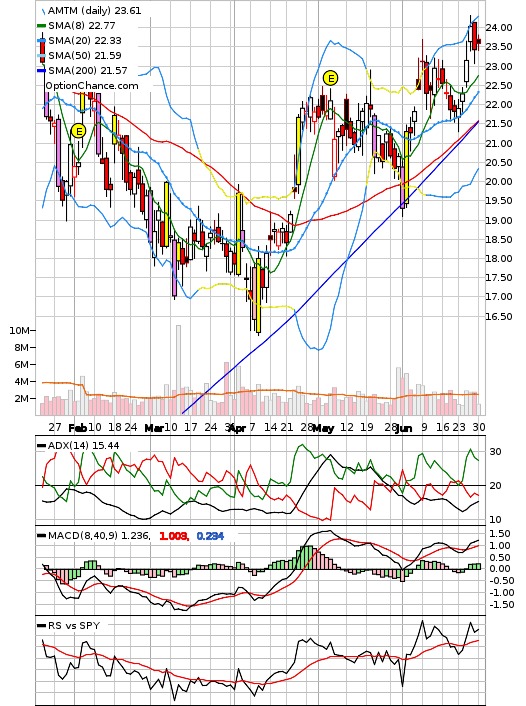Click the Jun label on the date axis

404,428
